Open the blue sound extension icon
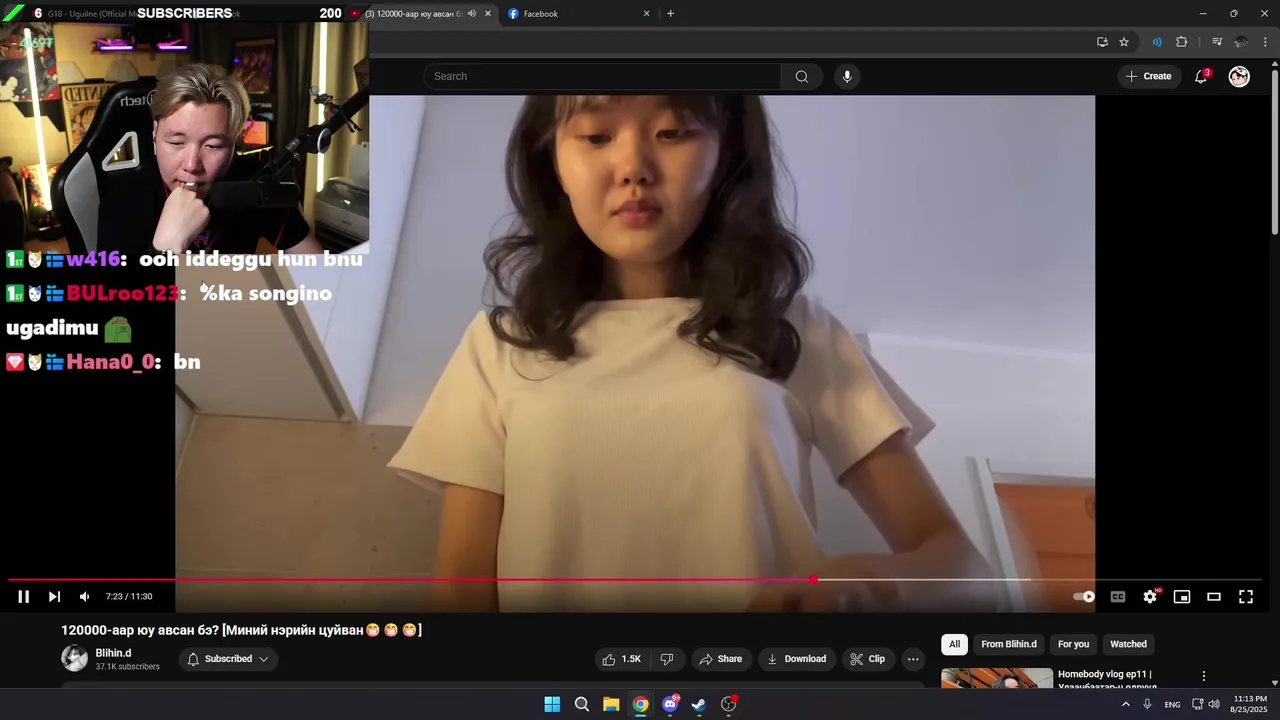Image resolution: width=1280 pixels, height=720 pixels. pyautogui.click(x=1157, y=42)
